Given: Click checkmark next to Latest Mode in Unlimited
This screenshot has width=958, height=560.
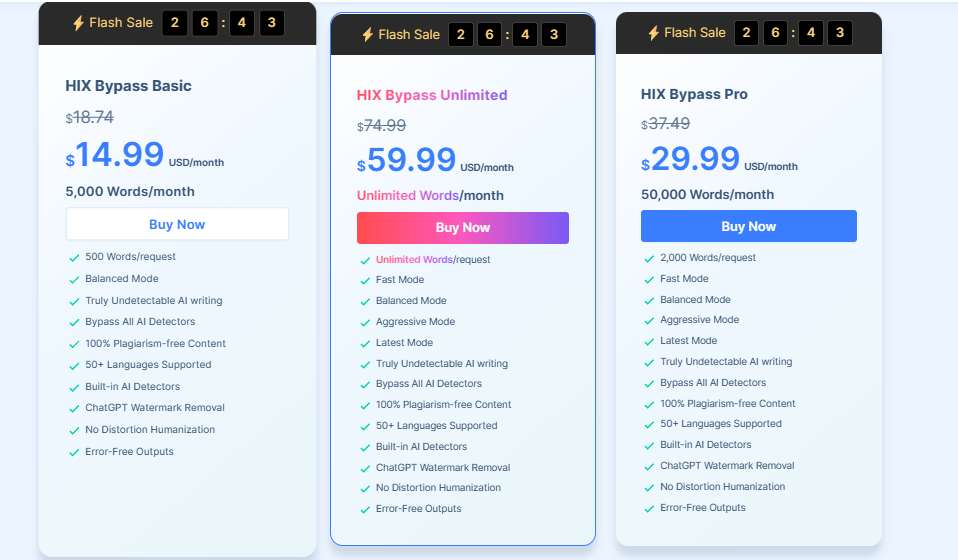Looking at the screenshot, I should [x=365, y=344].
